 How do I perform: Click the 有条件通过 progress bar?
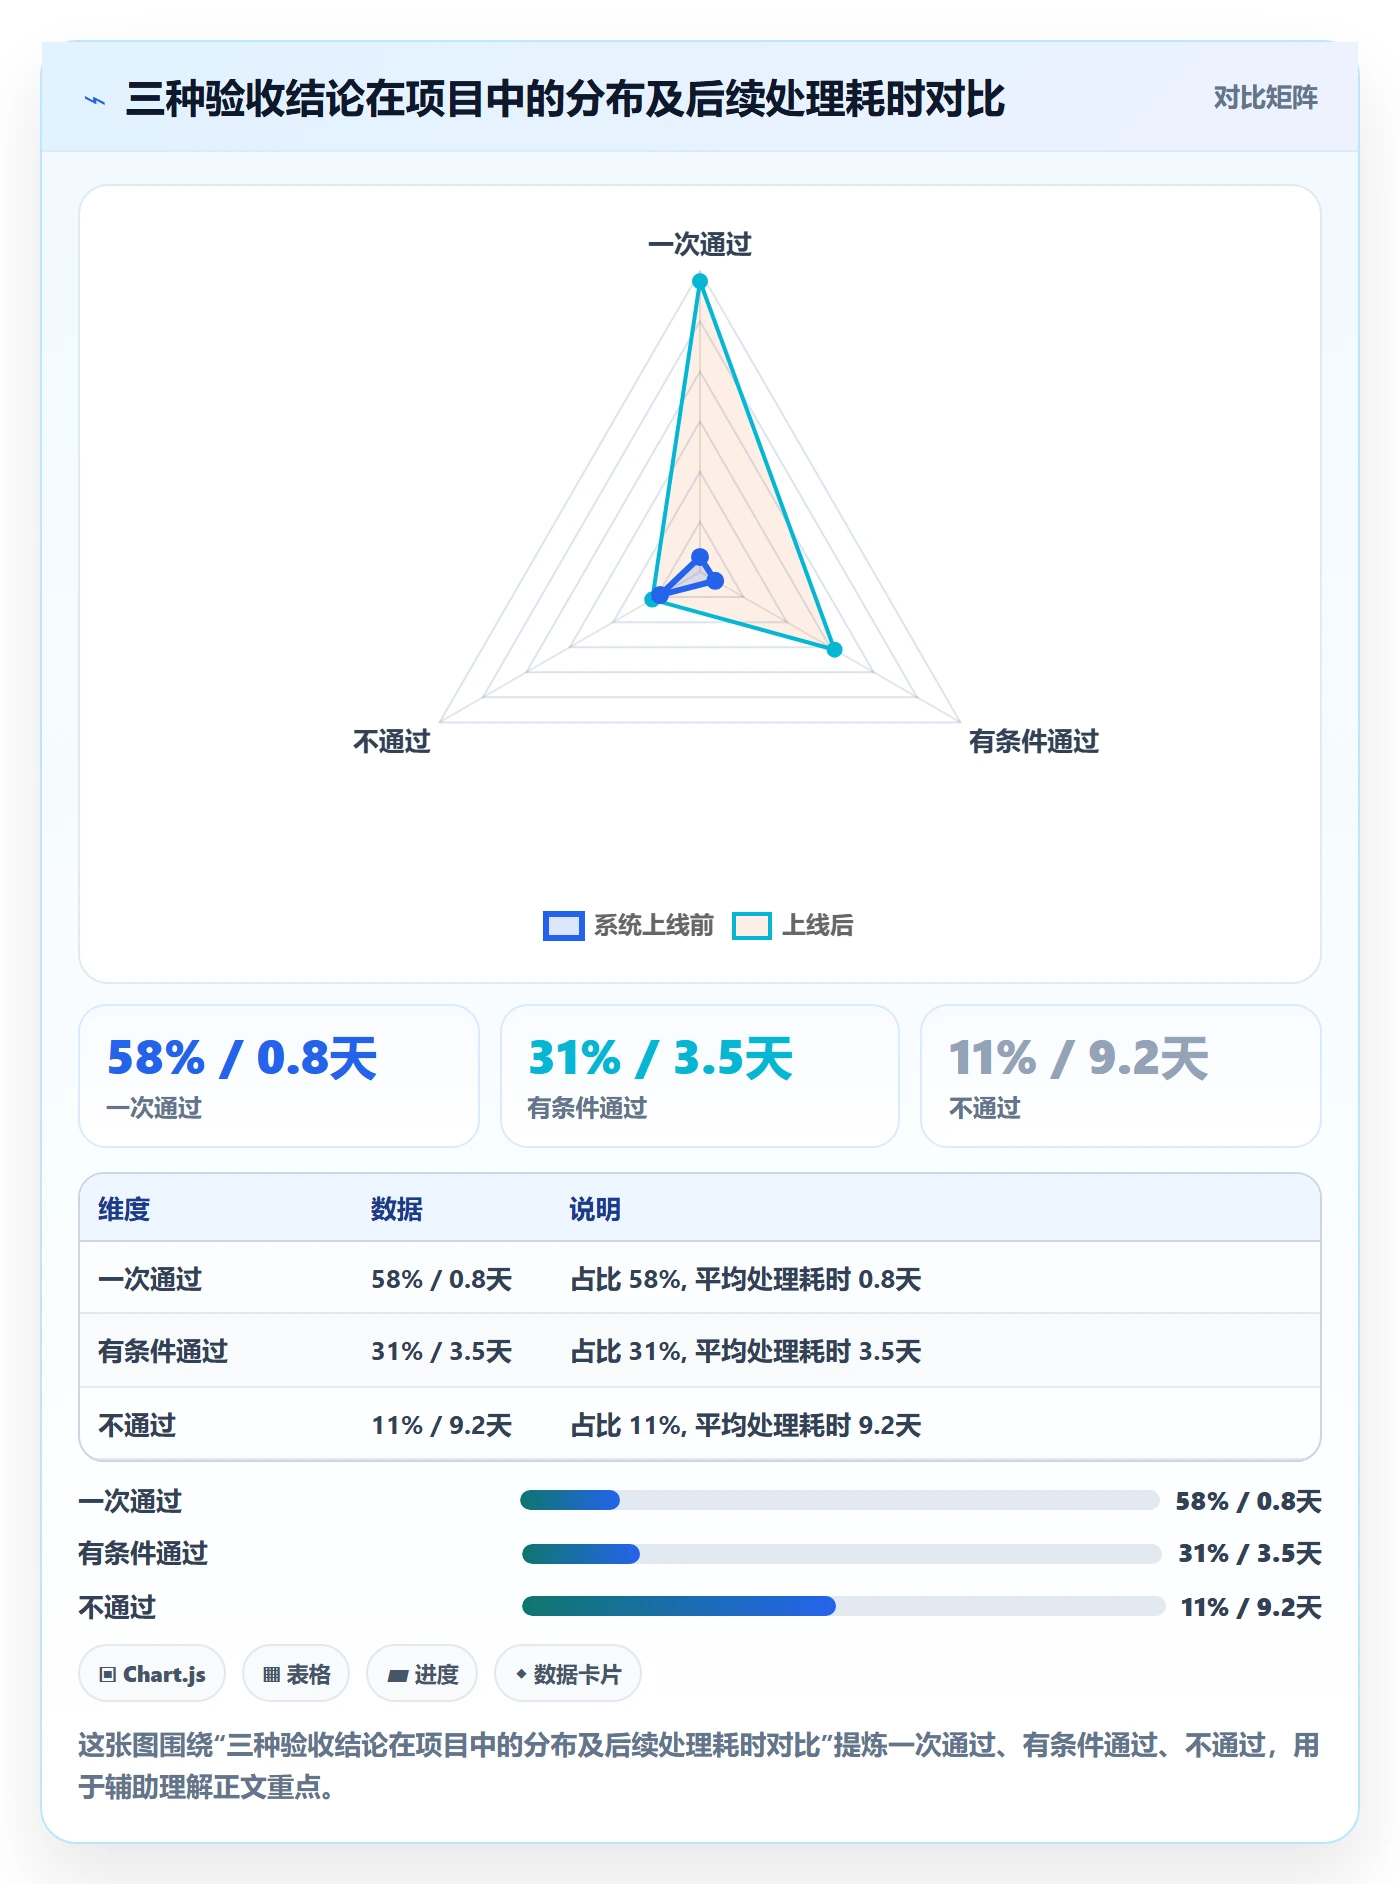(842, 1553)
